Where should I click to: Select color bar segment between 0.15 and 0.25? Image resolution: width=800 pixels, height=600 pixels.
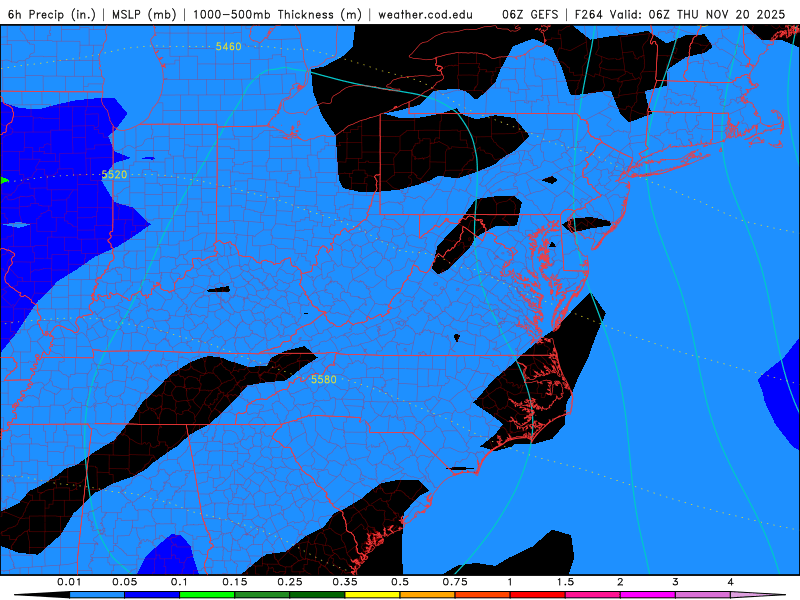(x=262, y=595)
